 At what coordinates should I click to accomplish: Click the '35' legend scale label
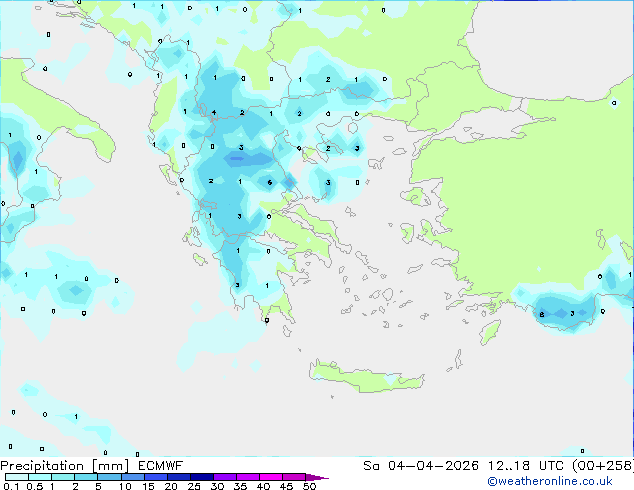240,486
